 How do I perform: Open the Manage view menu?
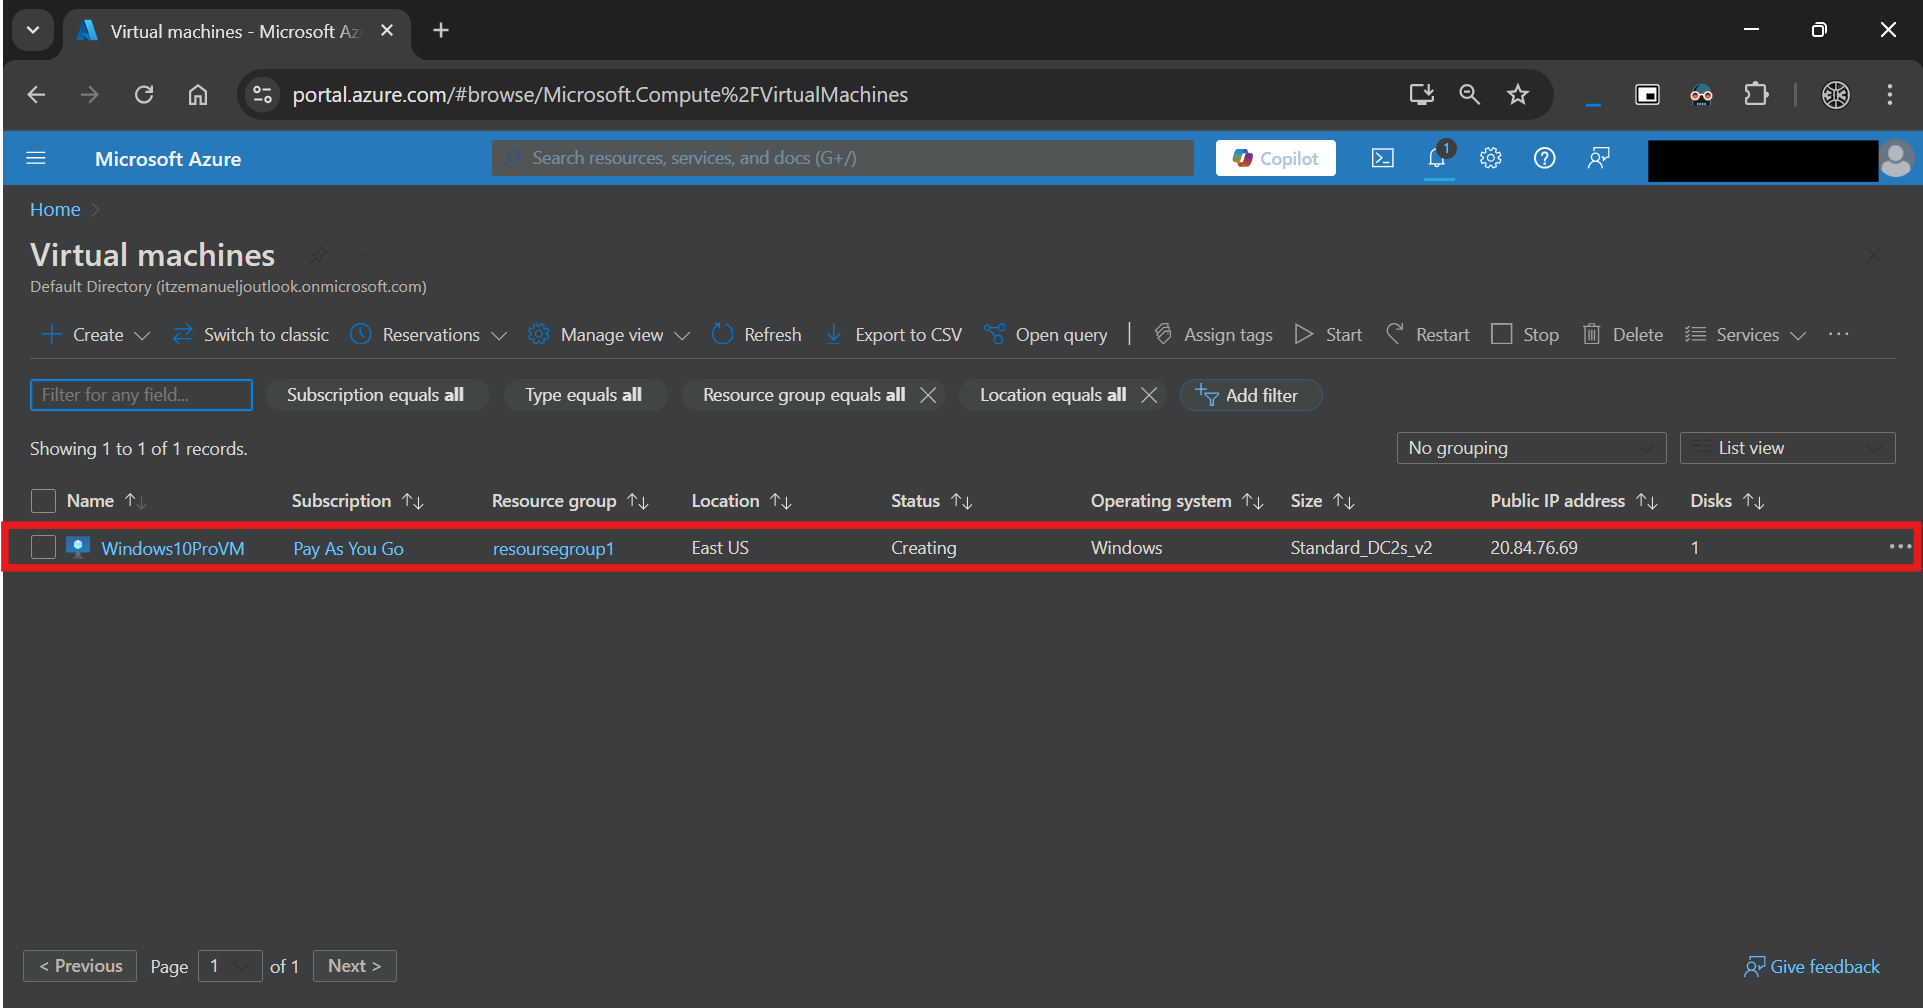click(609, 334)
